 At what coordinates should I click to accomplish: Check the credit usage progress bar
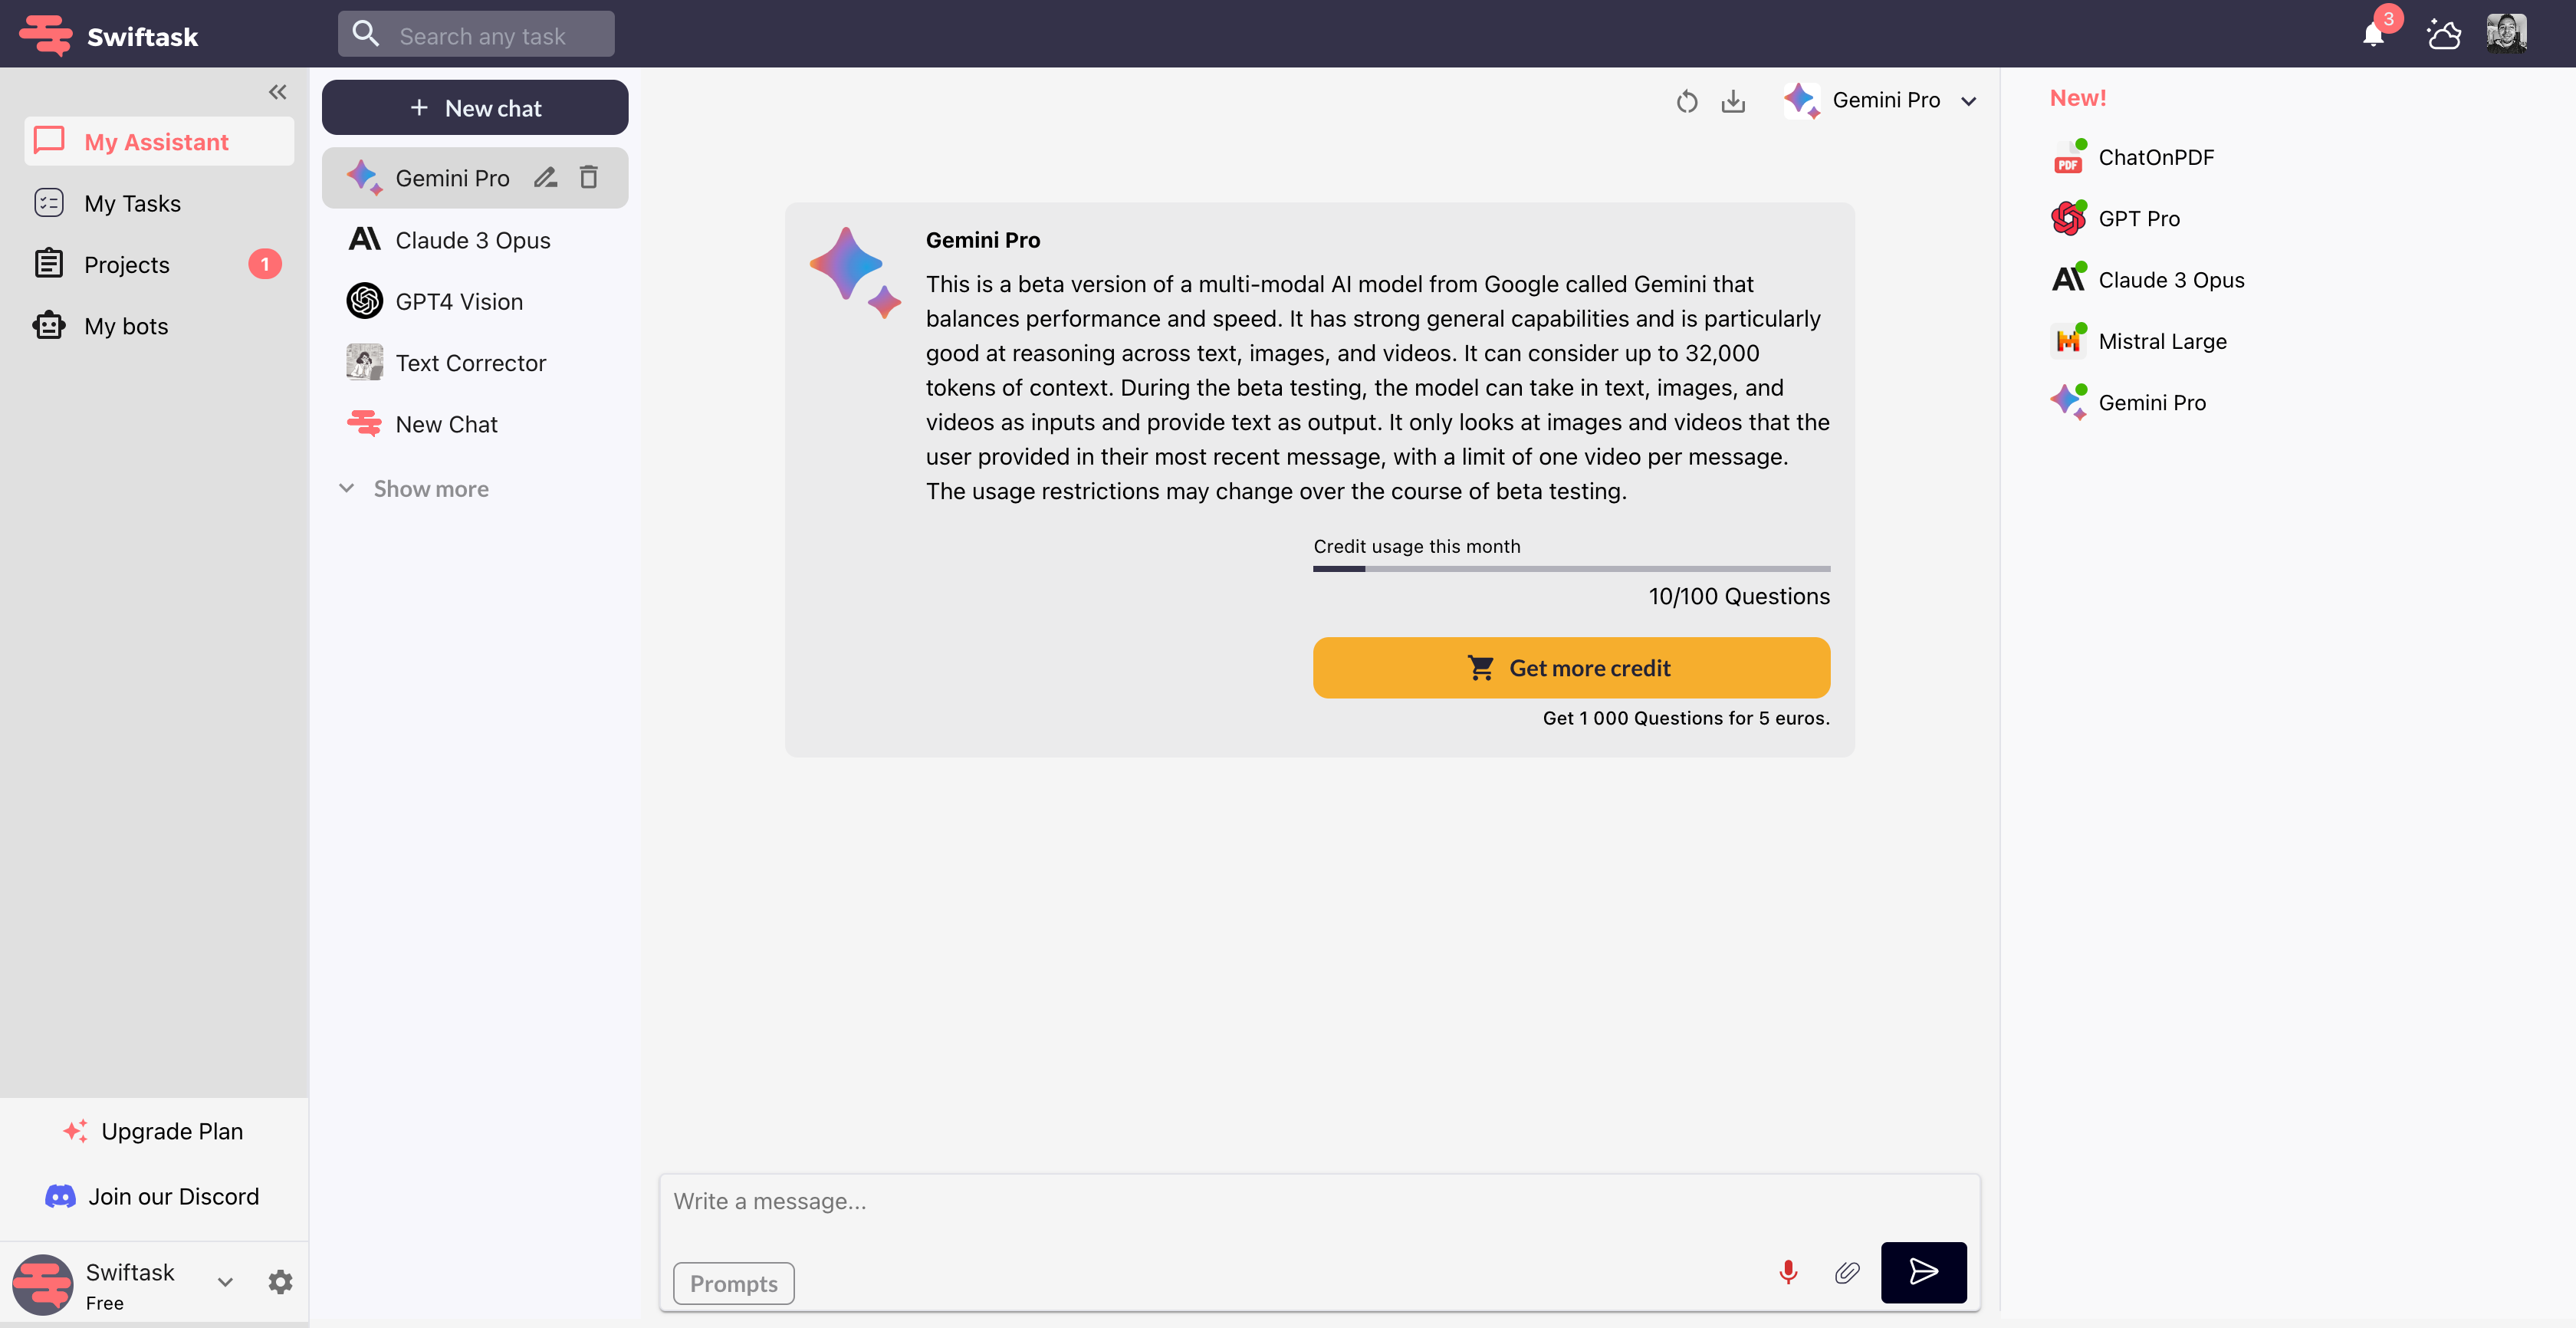click(x=1570, y=568)
